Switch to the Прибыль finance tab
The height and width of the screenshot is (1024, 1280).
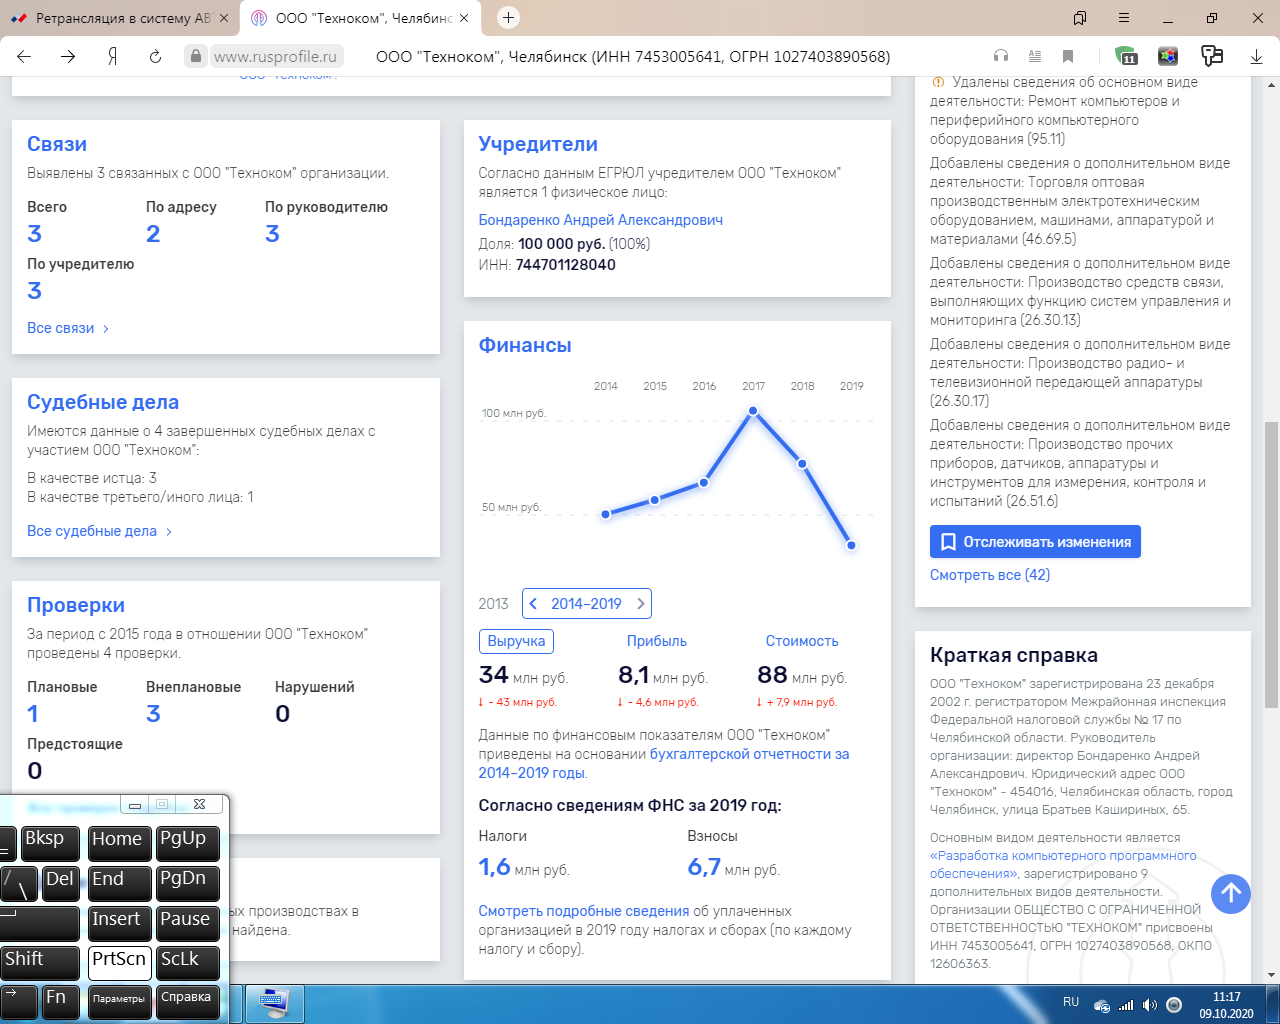click(x=656, y=641)
